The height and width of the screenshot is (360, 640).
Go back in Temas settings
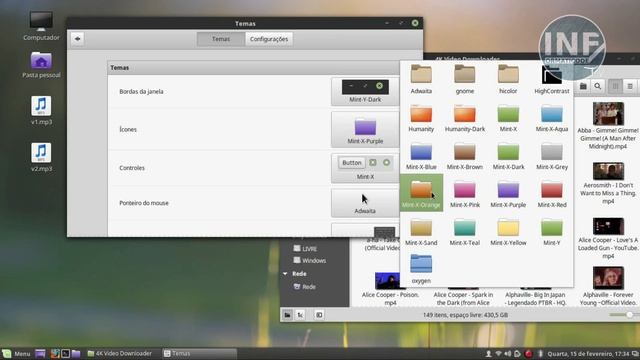tap(77, 39)
